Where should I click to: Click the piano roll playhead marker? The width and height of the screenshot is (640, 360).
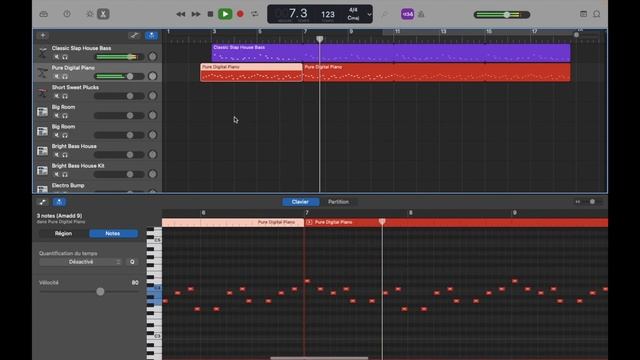(x=382, y=222)
